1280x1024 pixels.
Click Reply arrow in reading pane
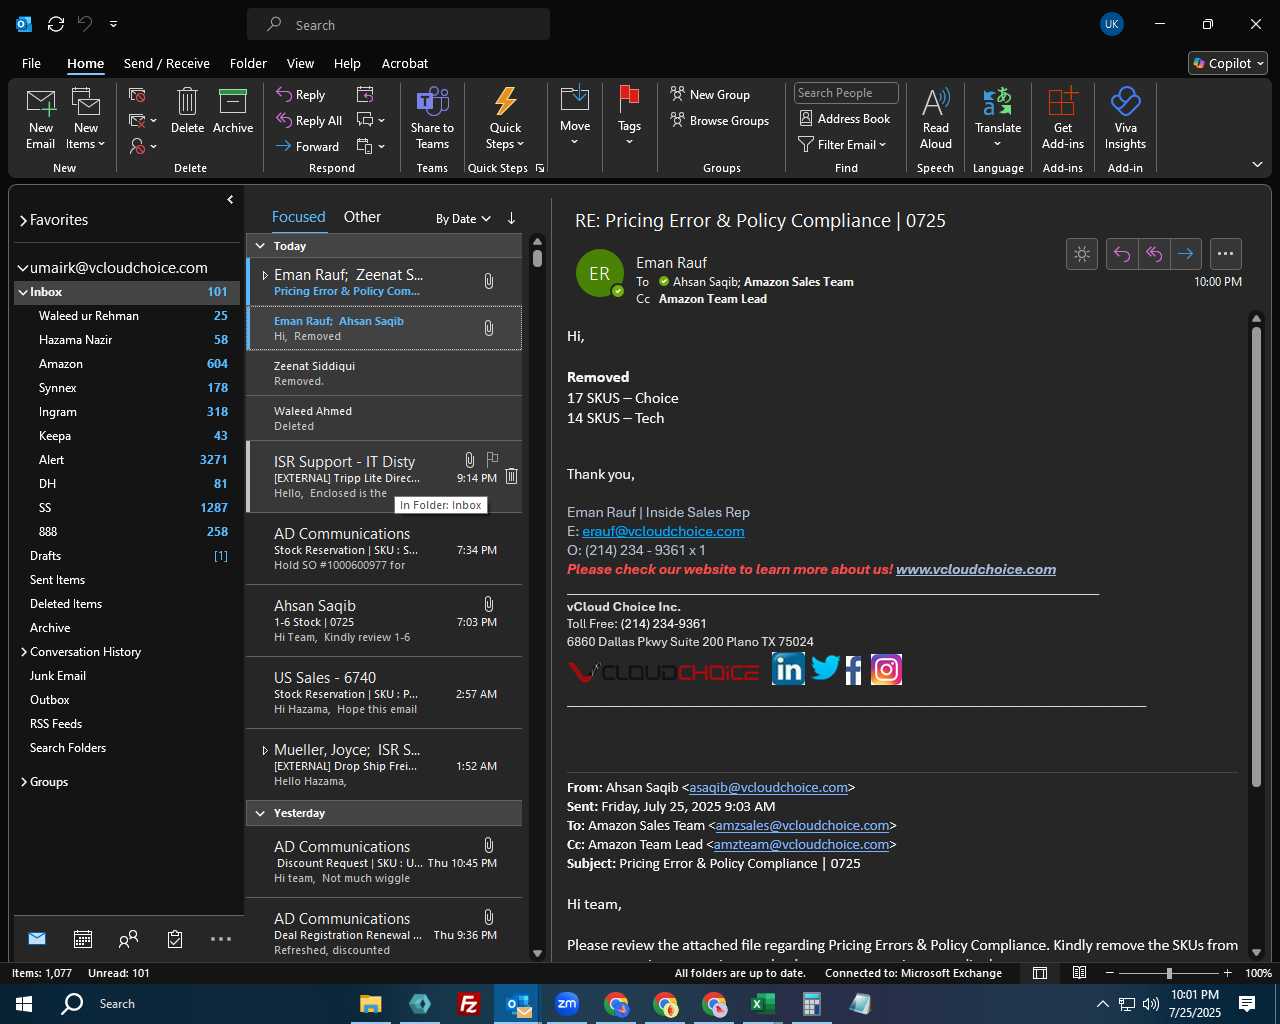[1122, 254]
